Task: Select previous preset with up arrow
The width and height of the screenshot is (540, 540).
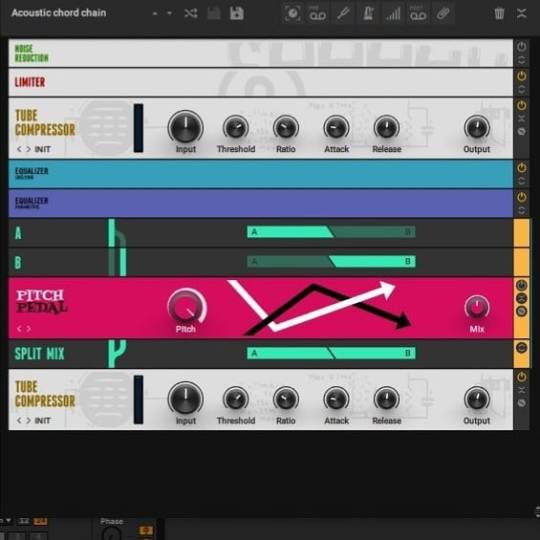Action: tap(155, 13)
